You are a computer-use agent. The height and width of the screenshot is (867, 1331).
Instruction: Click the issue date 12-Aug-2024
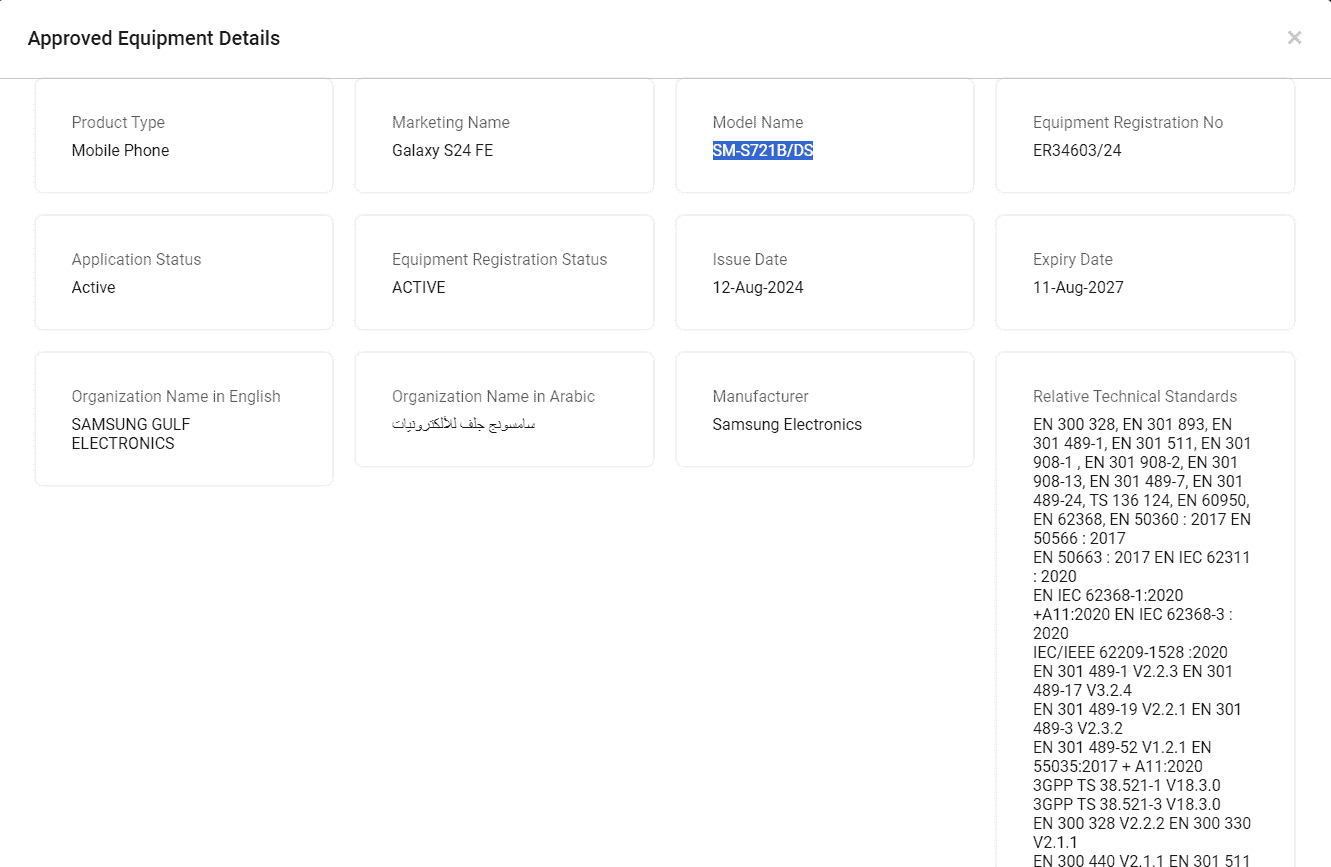(x=757, y=288)
